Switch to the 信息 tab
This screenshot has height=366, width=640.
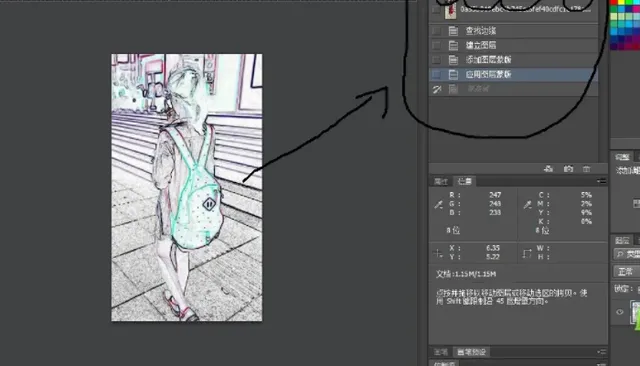[x=464, y=181]
